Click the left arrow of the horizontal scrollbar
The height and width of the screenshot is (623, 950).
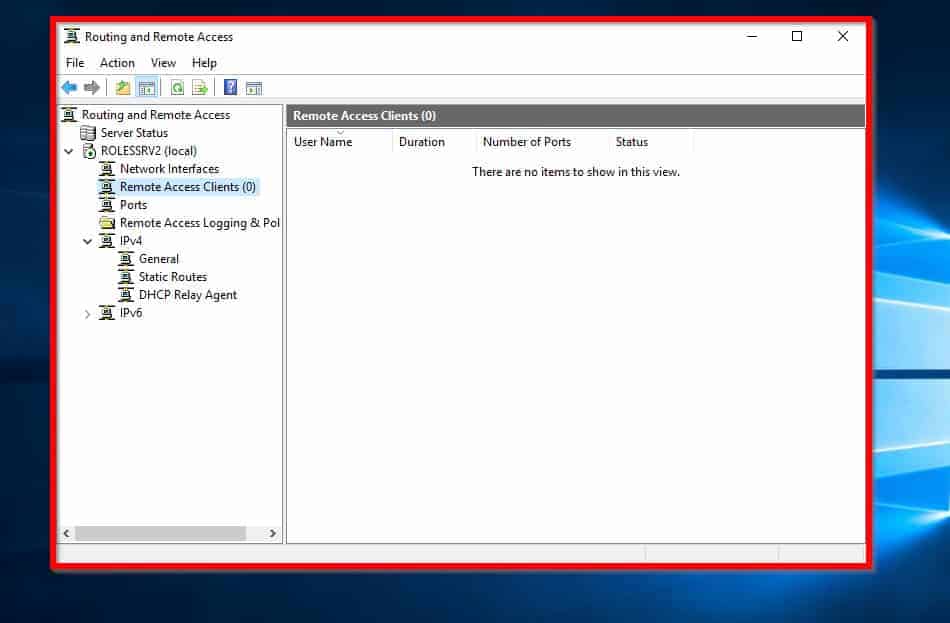pyautogui.click(x=65, y=534)
